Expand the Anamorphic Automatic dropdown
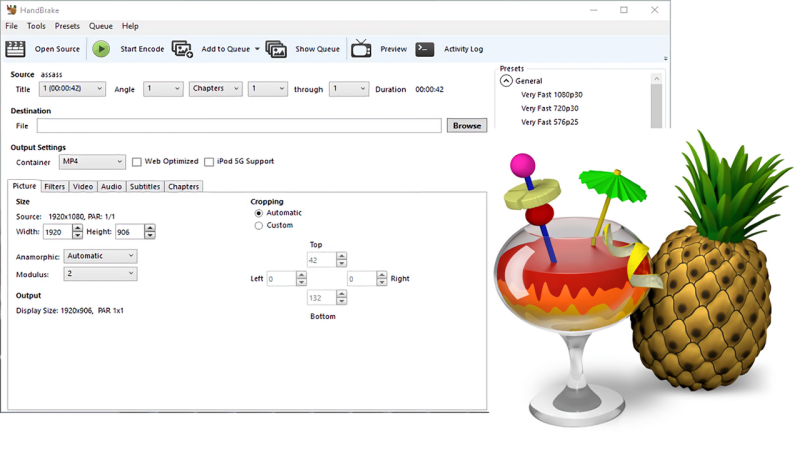This screenshot has height=450, width=800. [x=100, y=256]
